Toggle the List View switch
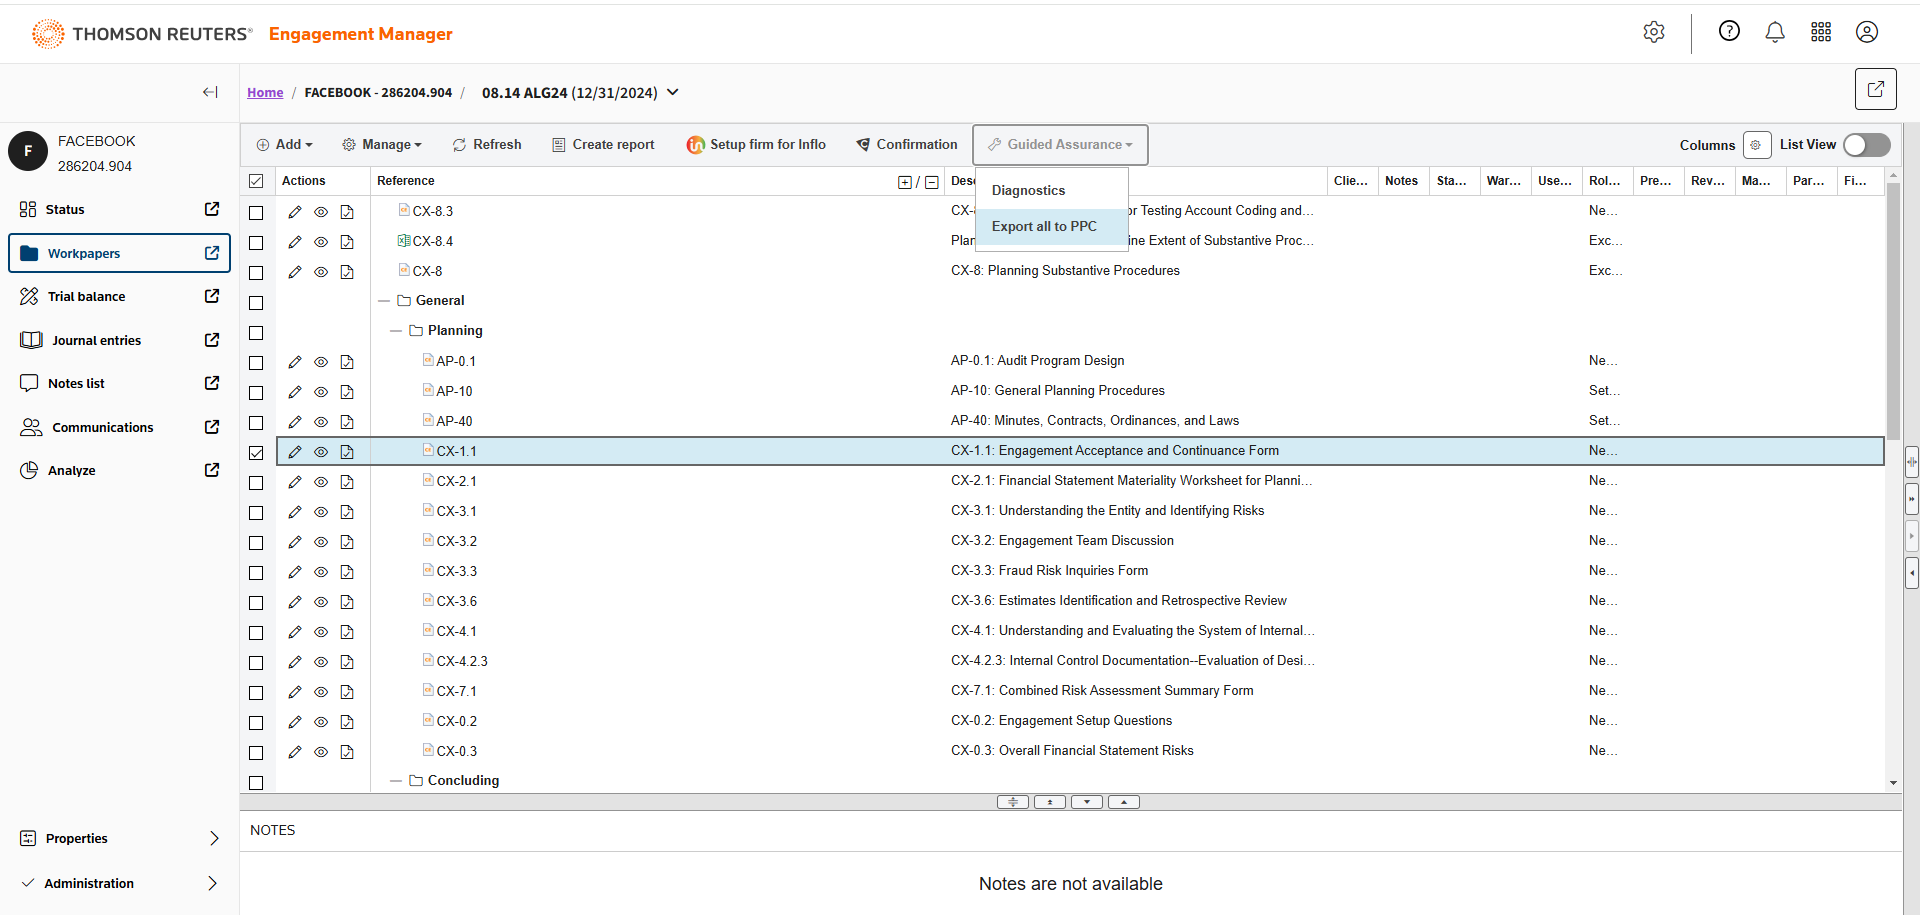Image resolution: width=1920 pixels, height=915 pixels. pyautogui.click(x=1866, y=145)
